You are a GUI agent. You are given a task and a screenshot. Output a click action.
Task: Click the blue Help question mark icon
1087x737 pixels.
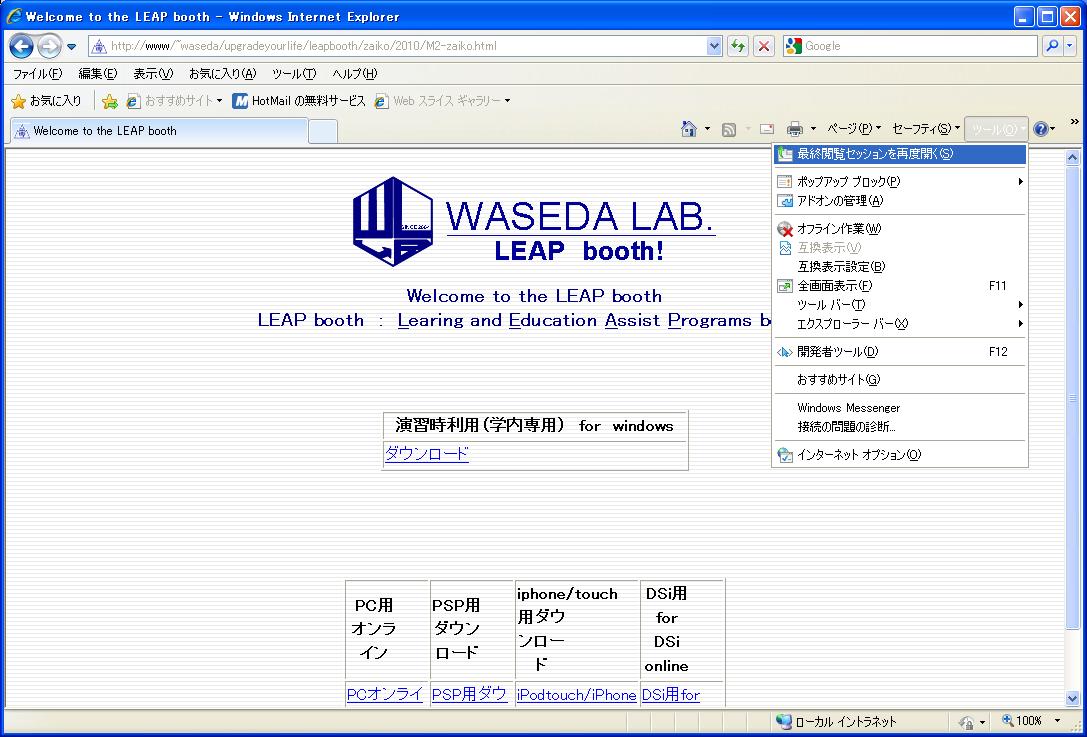pos(1040,129)
